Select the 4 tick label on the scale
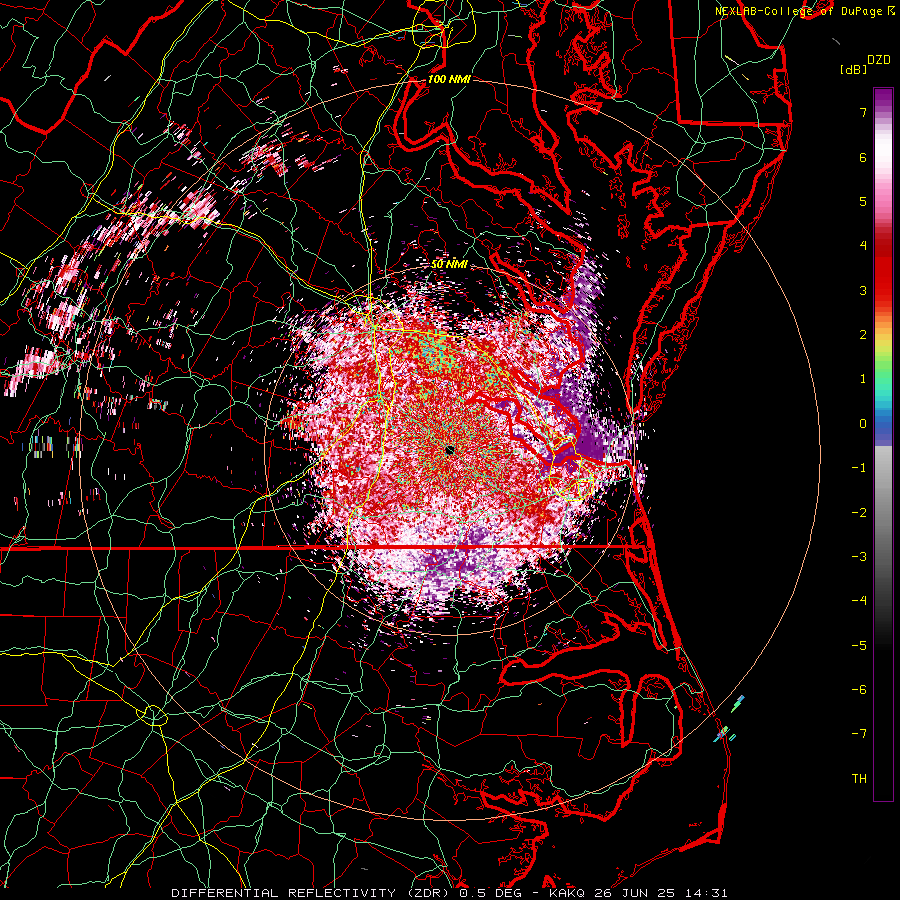Image resolution: width=900 pixels, height=900 pixels. click(x=863, y=246)
